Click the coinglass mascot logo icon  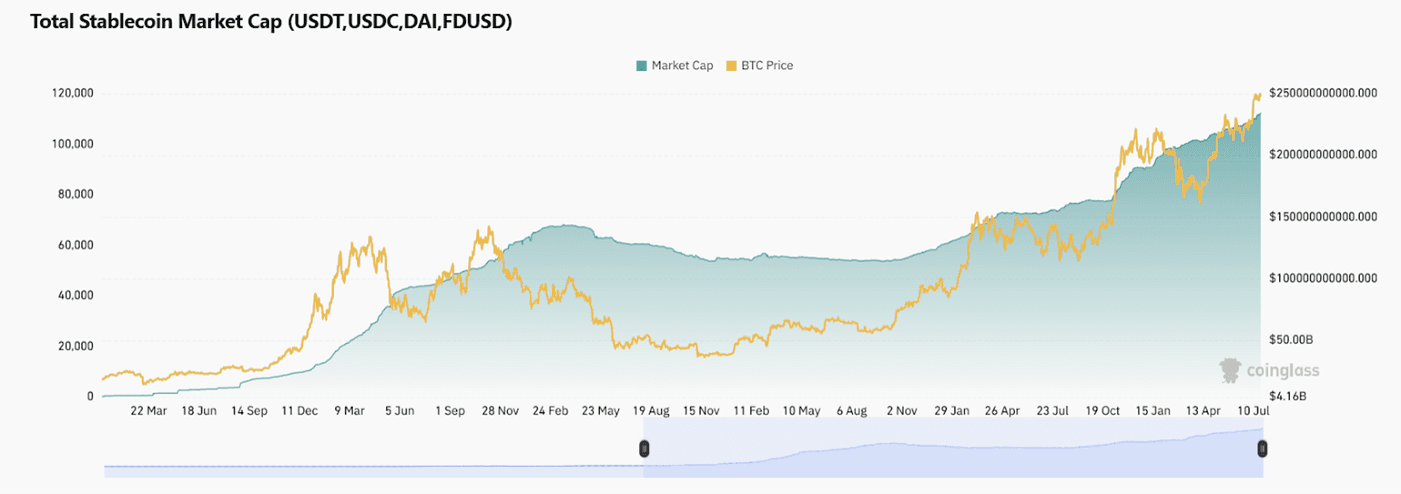click(1230, 370)
